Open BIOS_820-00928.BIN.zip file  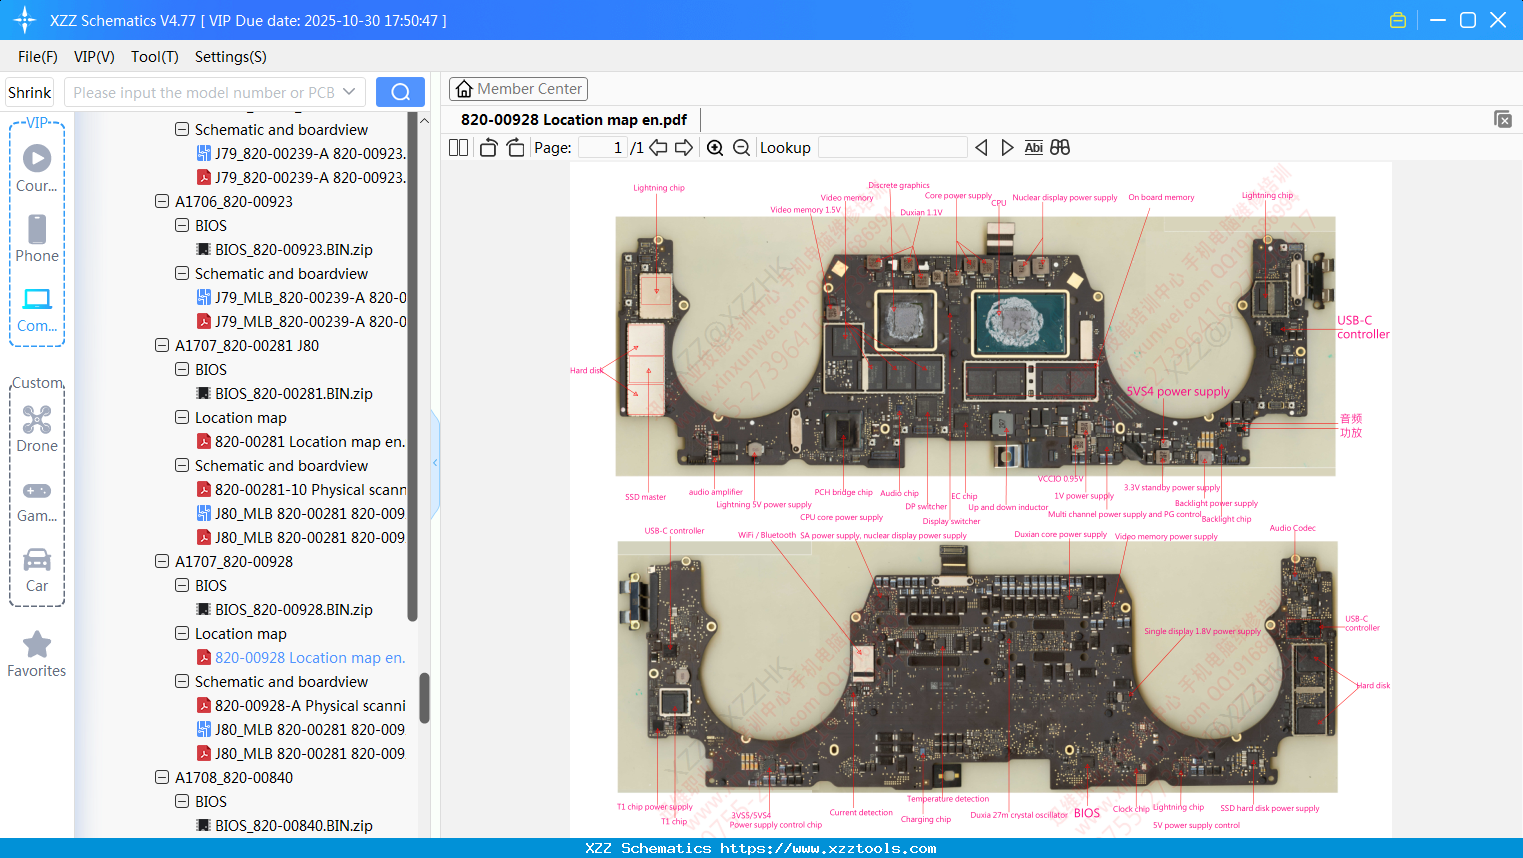pos(294,610)
